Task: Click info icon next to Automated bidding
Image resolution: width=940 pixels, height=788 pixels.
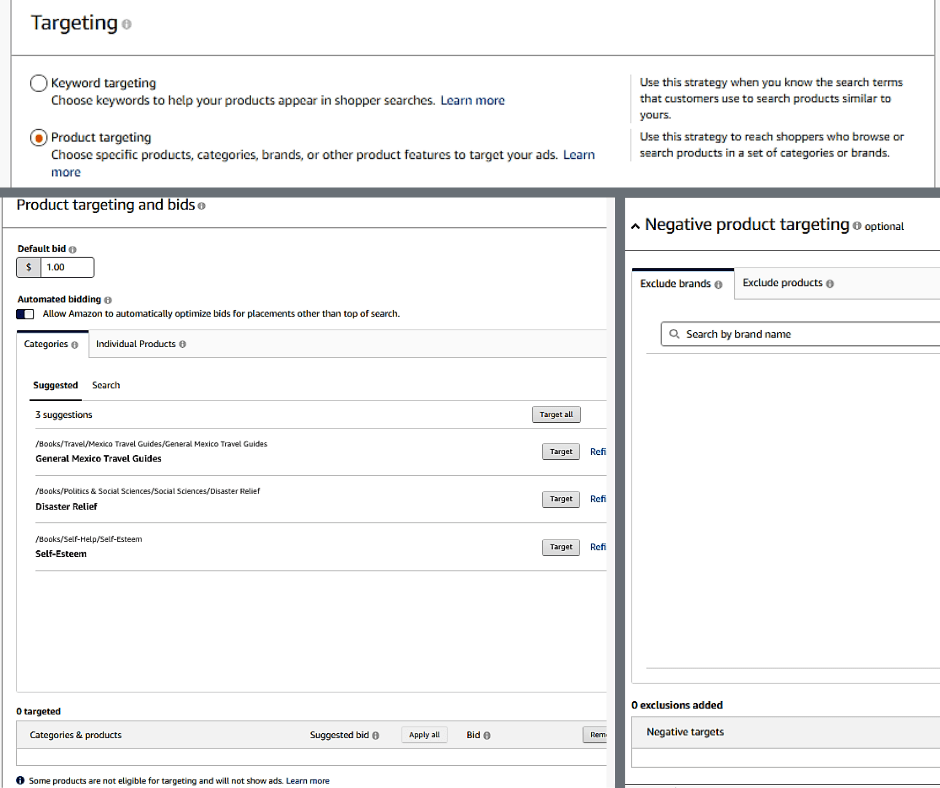Action: [108, 299]
